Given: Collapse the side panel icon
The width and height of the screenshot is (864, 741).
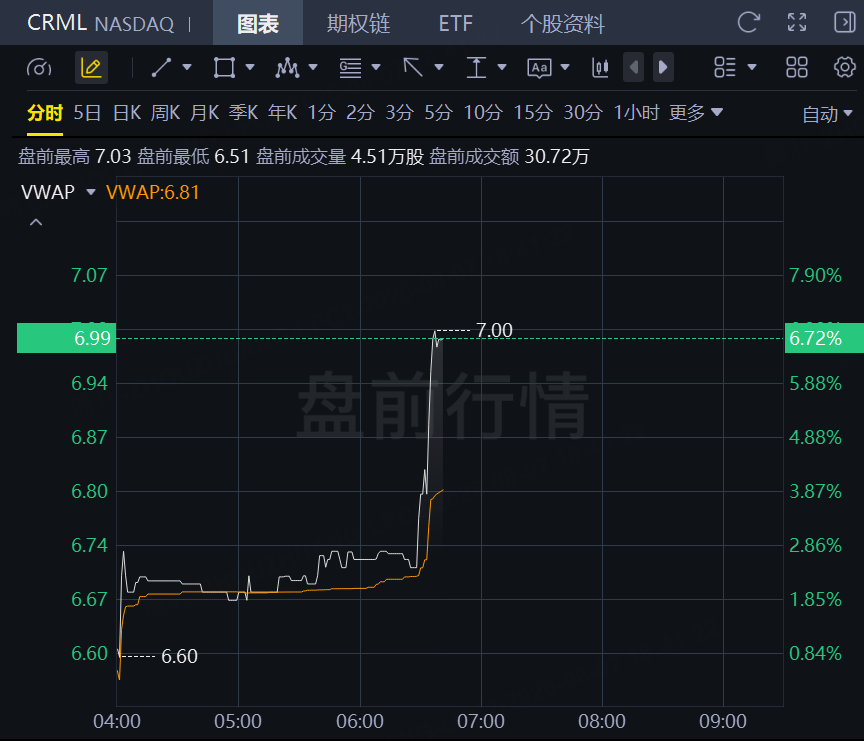Looking at the screenshot, I should click(x=844, y=23).
